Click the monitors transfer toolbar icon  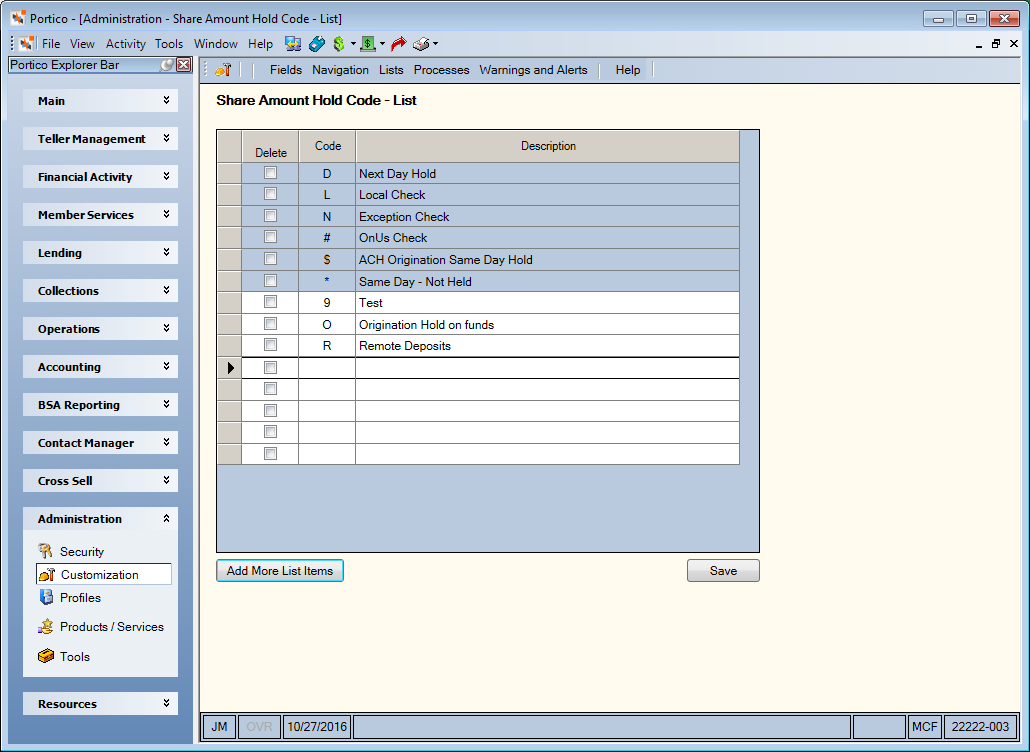(x=293, y=44)
